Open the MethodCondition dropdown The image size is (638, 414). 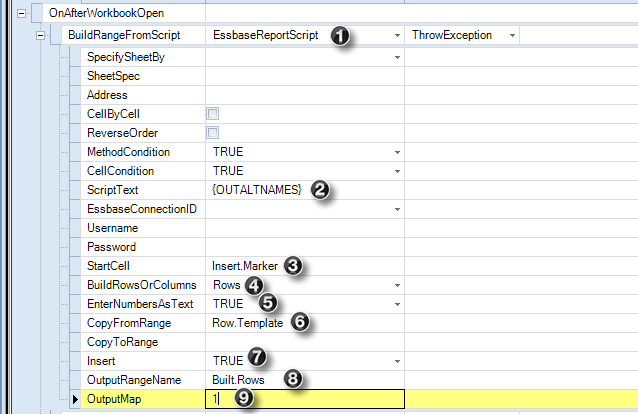[397, 152]
